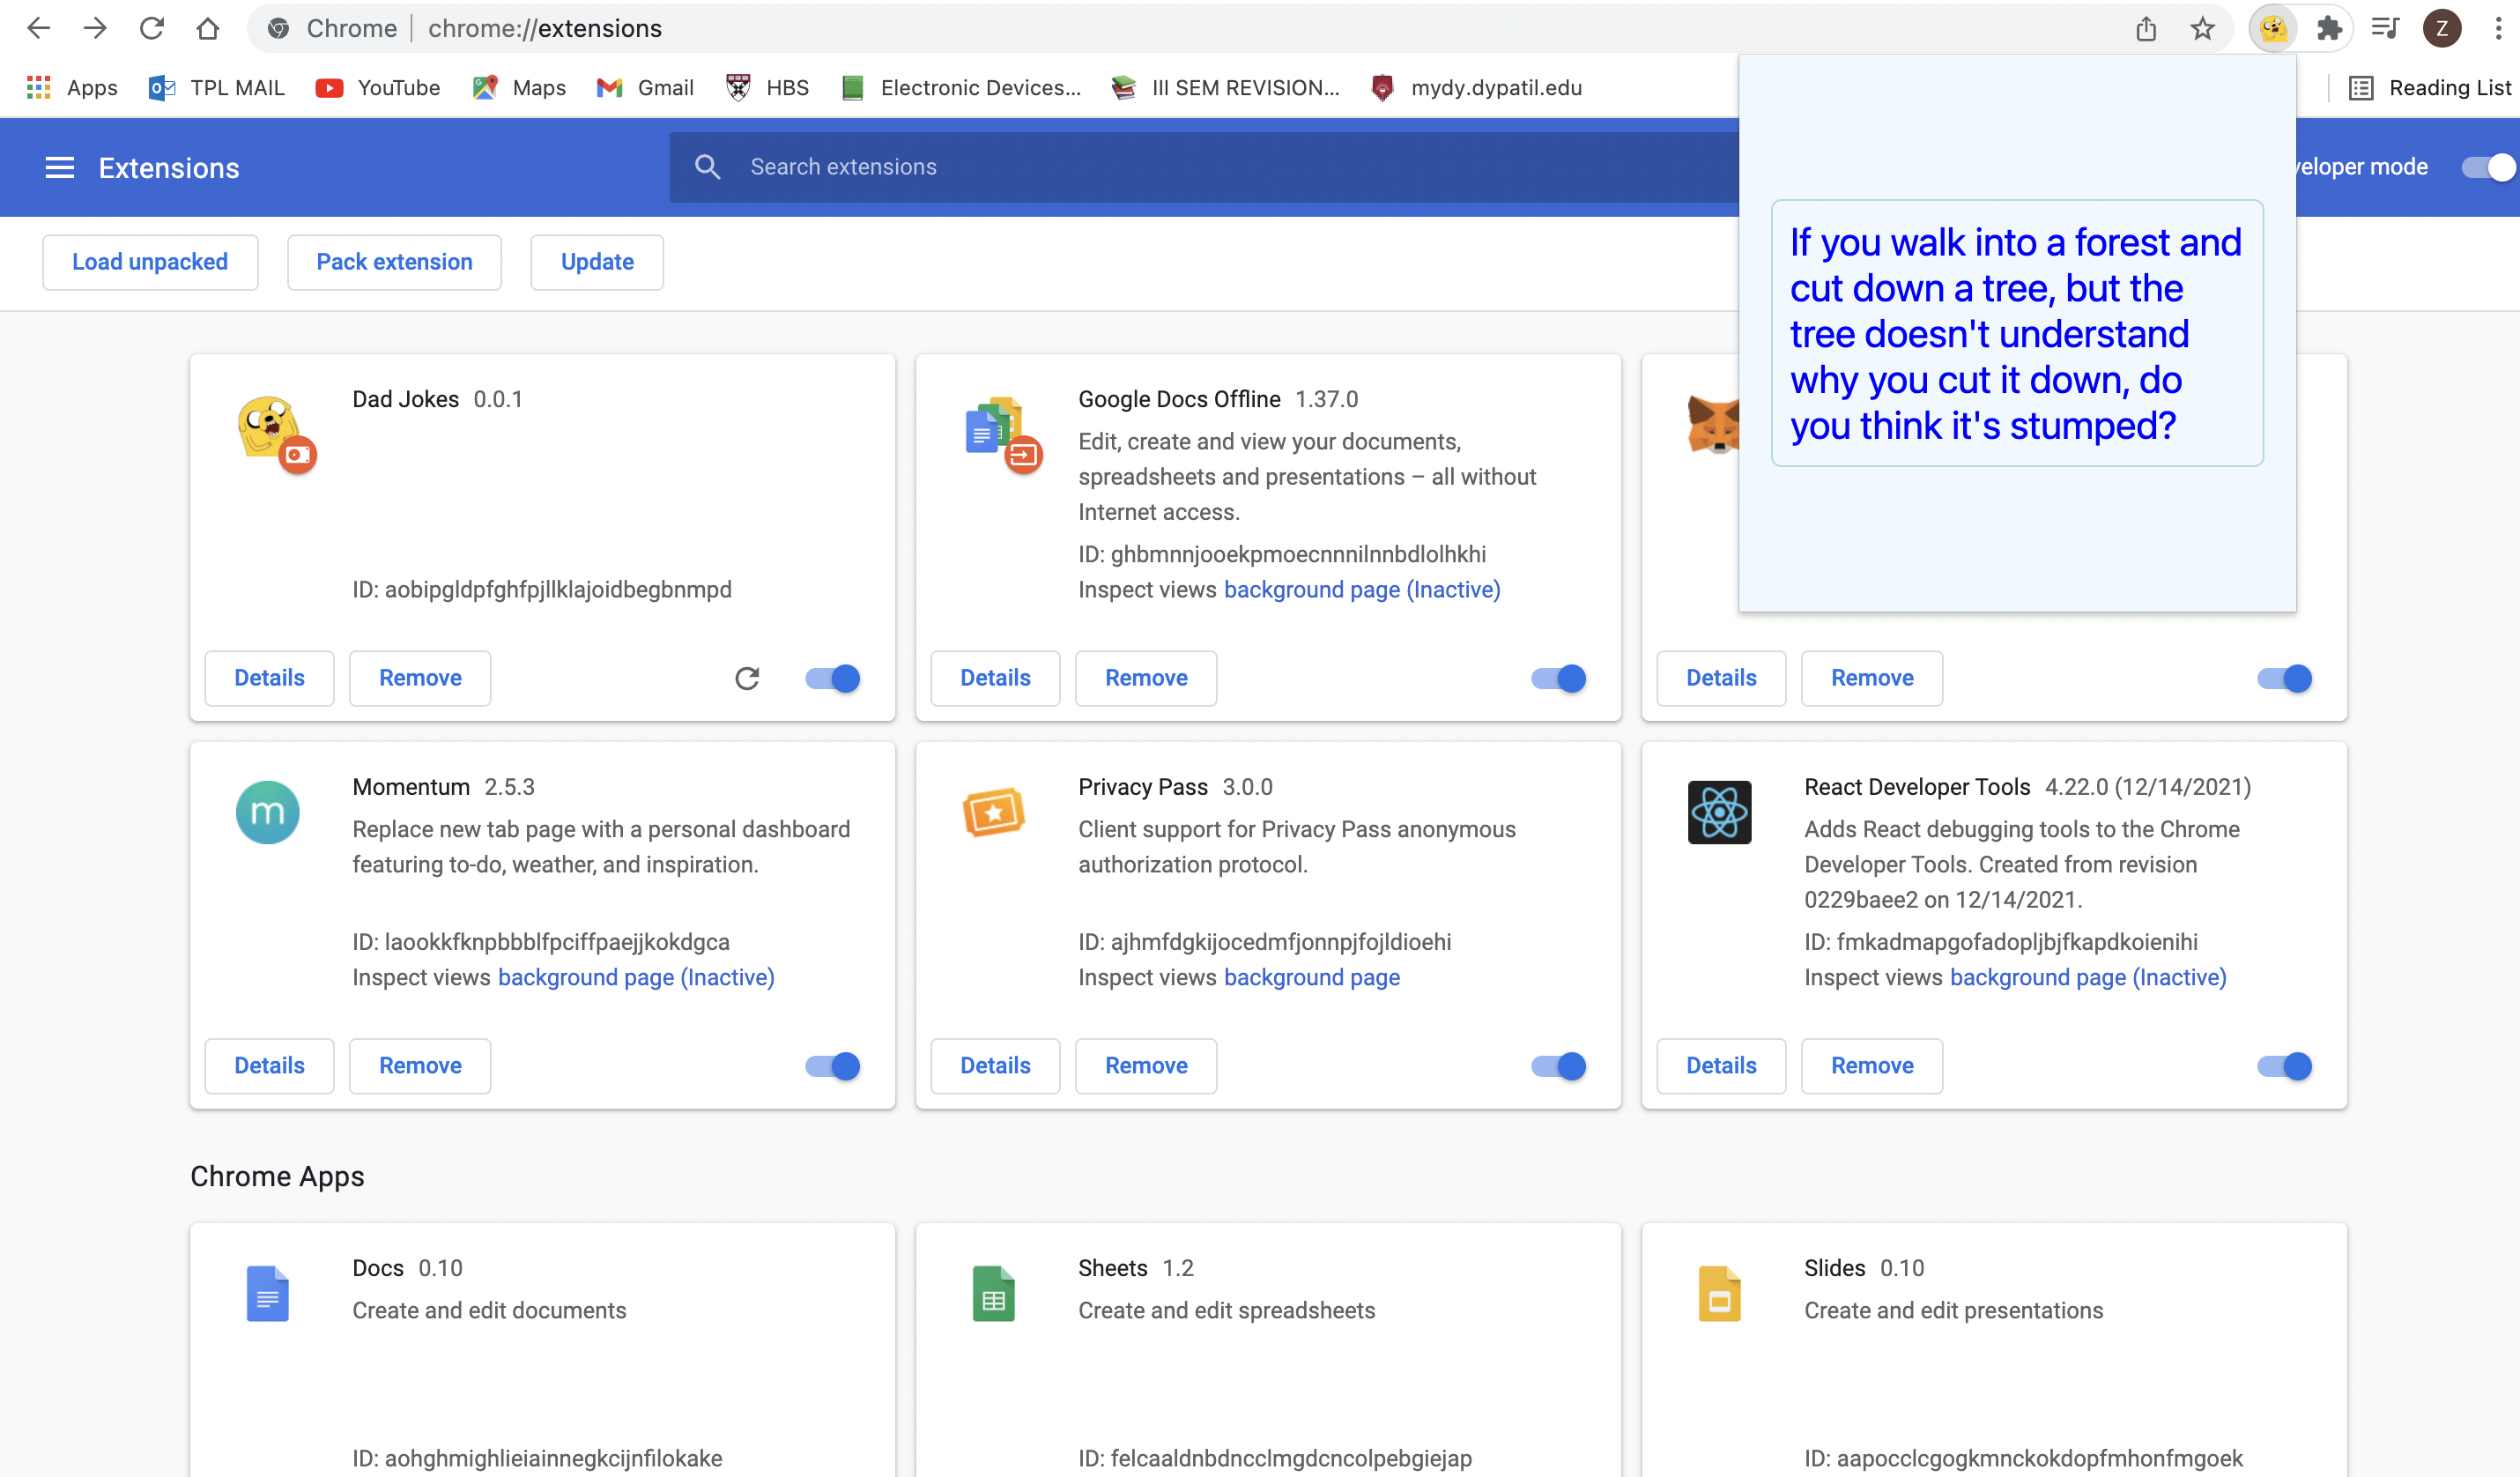
Task: Click the Load unpacked button
Action: 150,262
